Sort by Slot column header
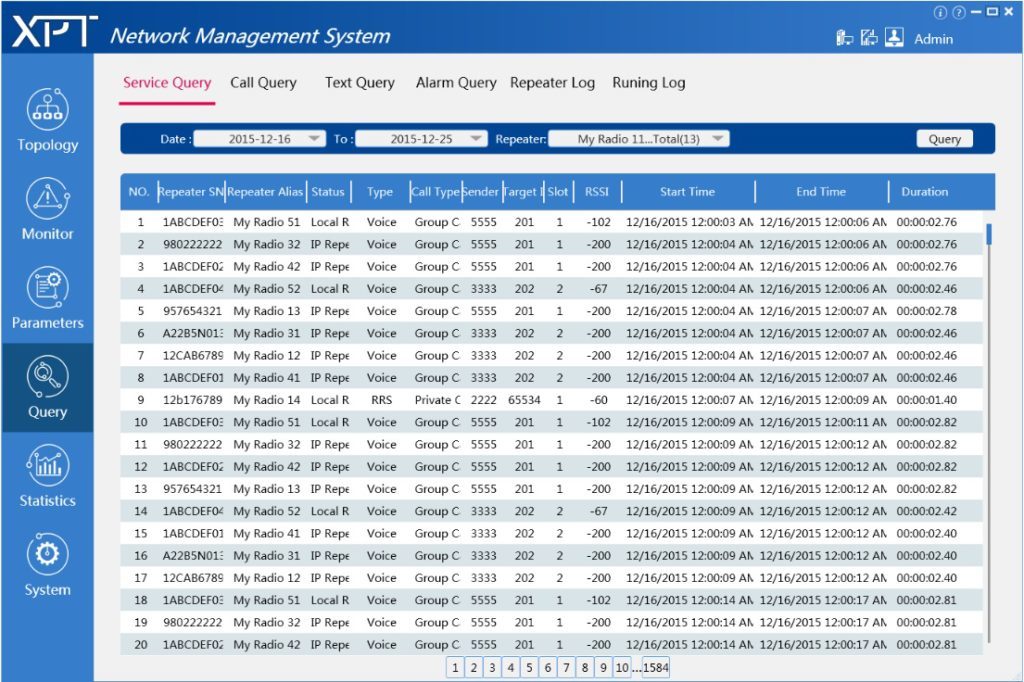 [558, 192]
